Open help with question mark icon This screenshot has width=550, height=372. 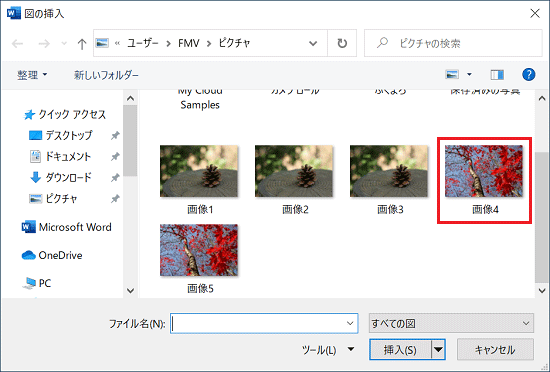(528, 74)
